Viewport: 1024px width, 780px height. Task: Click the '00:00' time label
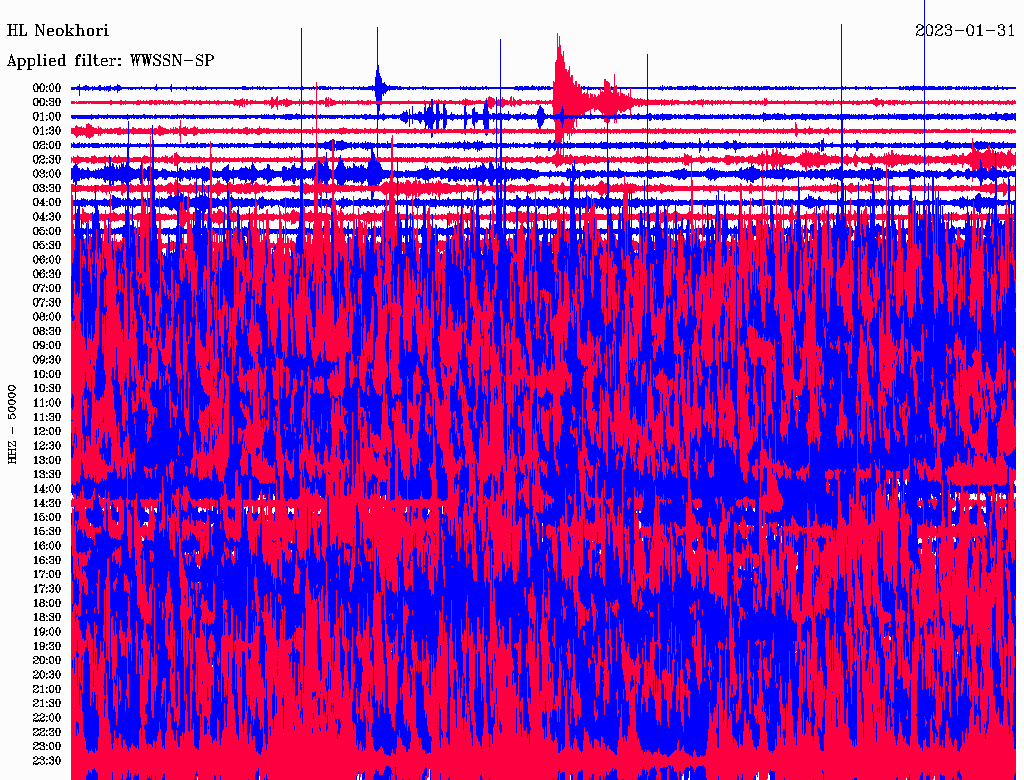tap(47, 88)
